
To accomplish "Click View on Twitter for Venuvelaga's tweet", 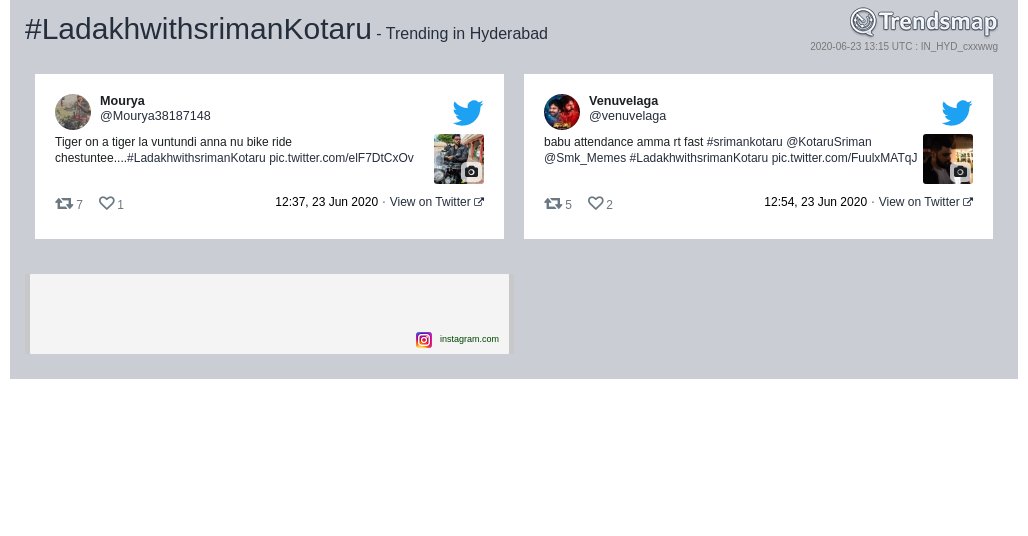I will 926,202.
